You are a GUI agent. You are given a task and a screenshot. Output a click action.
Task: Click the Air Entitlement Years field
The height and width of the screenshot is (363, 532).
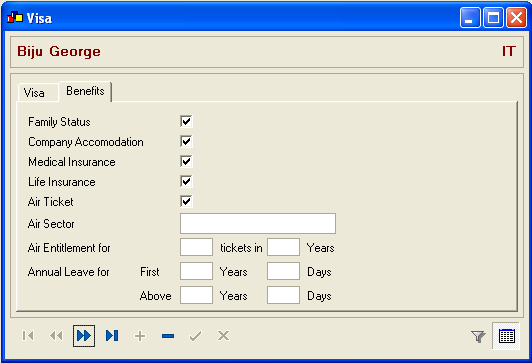coord(283,247)
